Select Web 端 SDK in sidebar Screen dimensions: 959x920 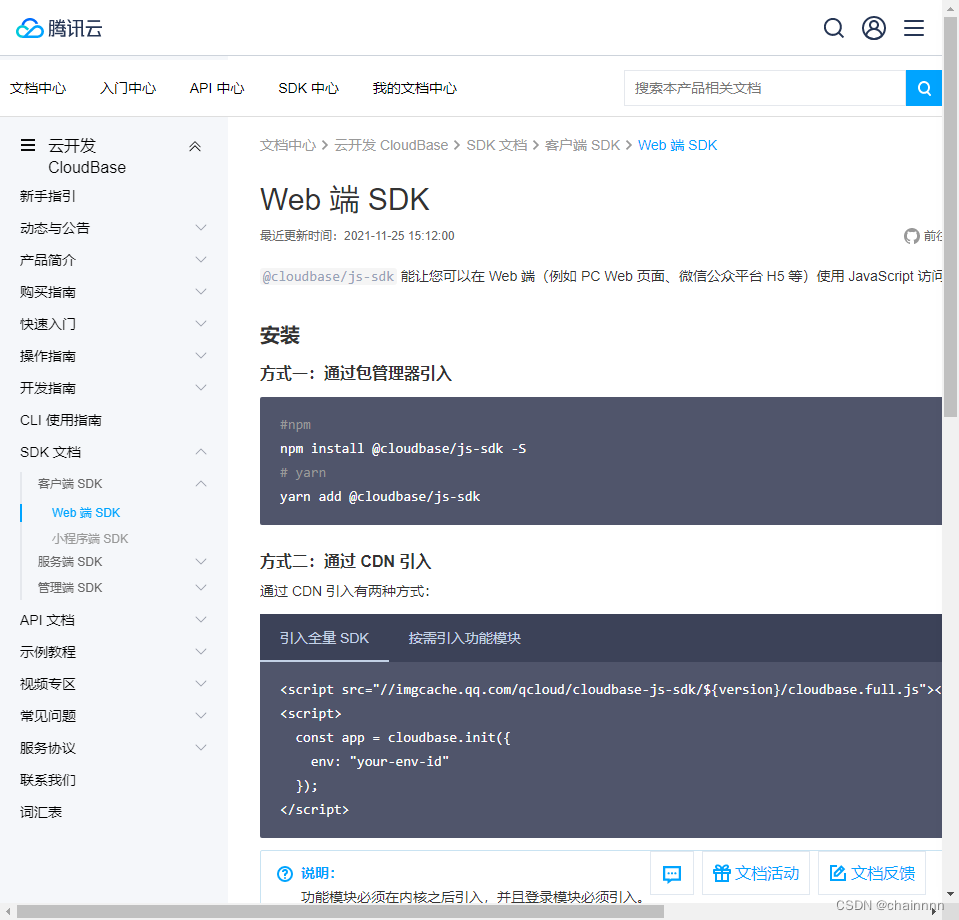(86, 513)
